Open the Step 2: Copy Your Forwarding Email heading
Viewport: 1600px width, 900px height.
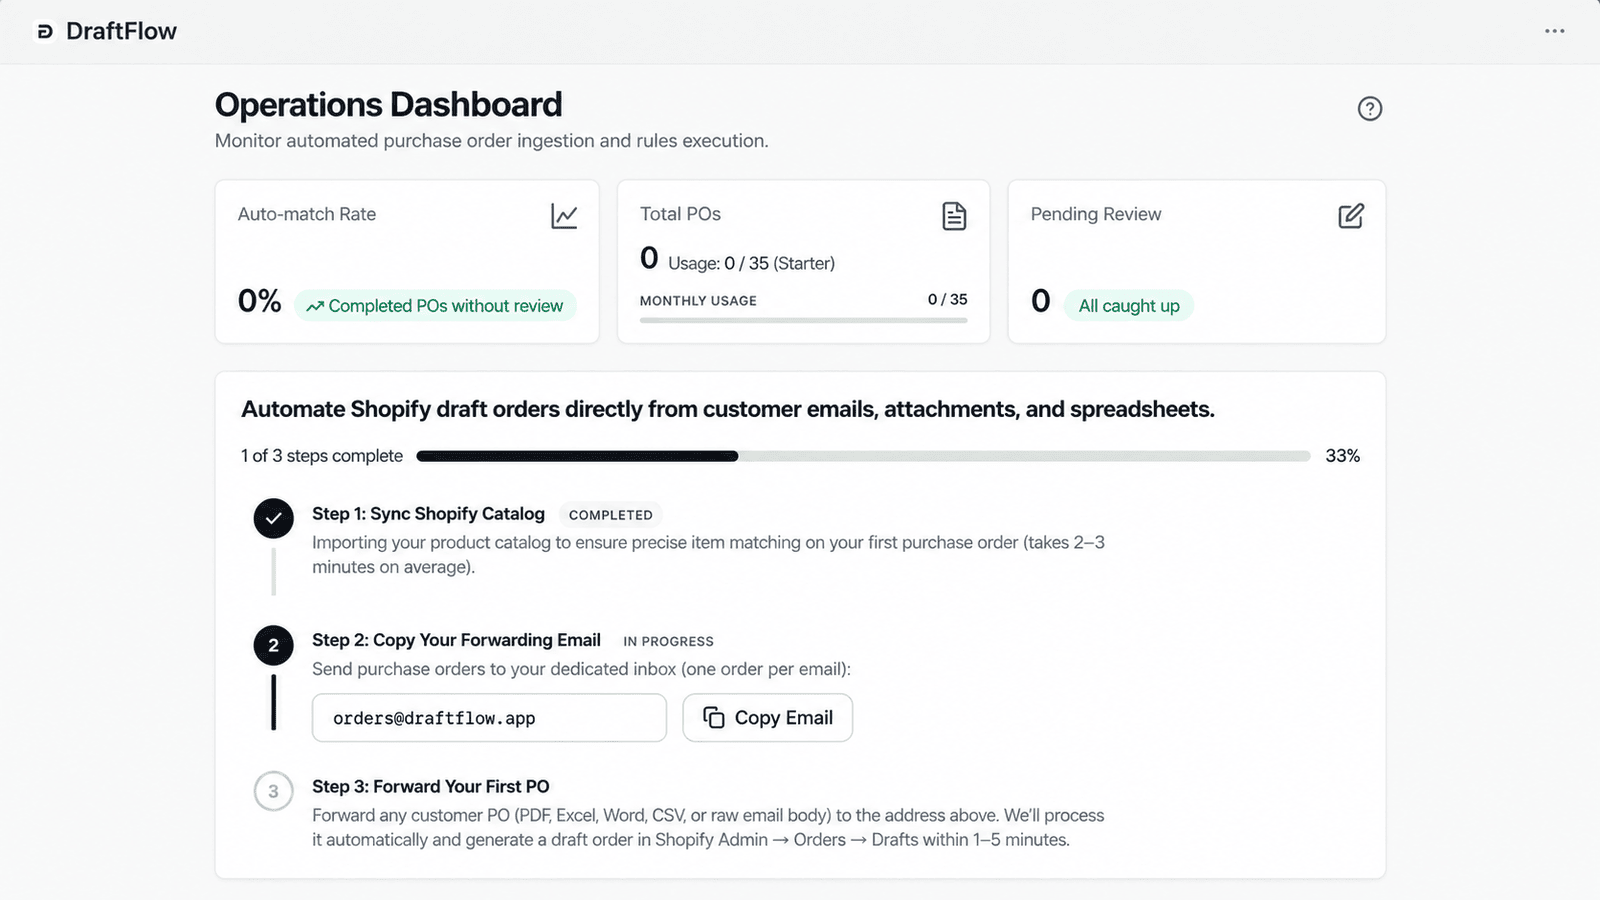click(x=456, y=640)
